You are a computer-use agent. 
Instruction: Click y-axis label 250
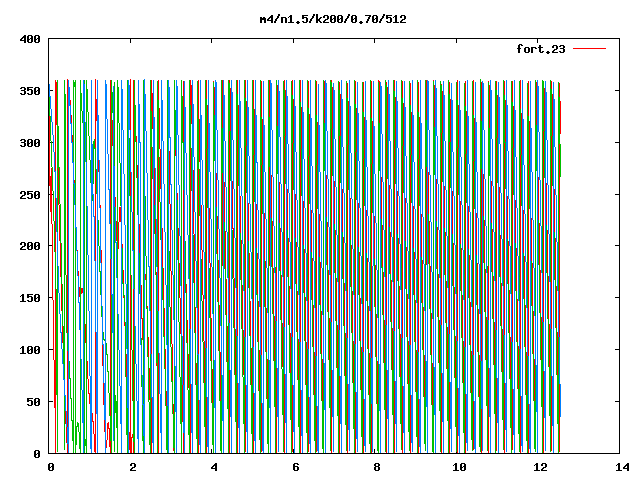30,195
